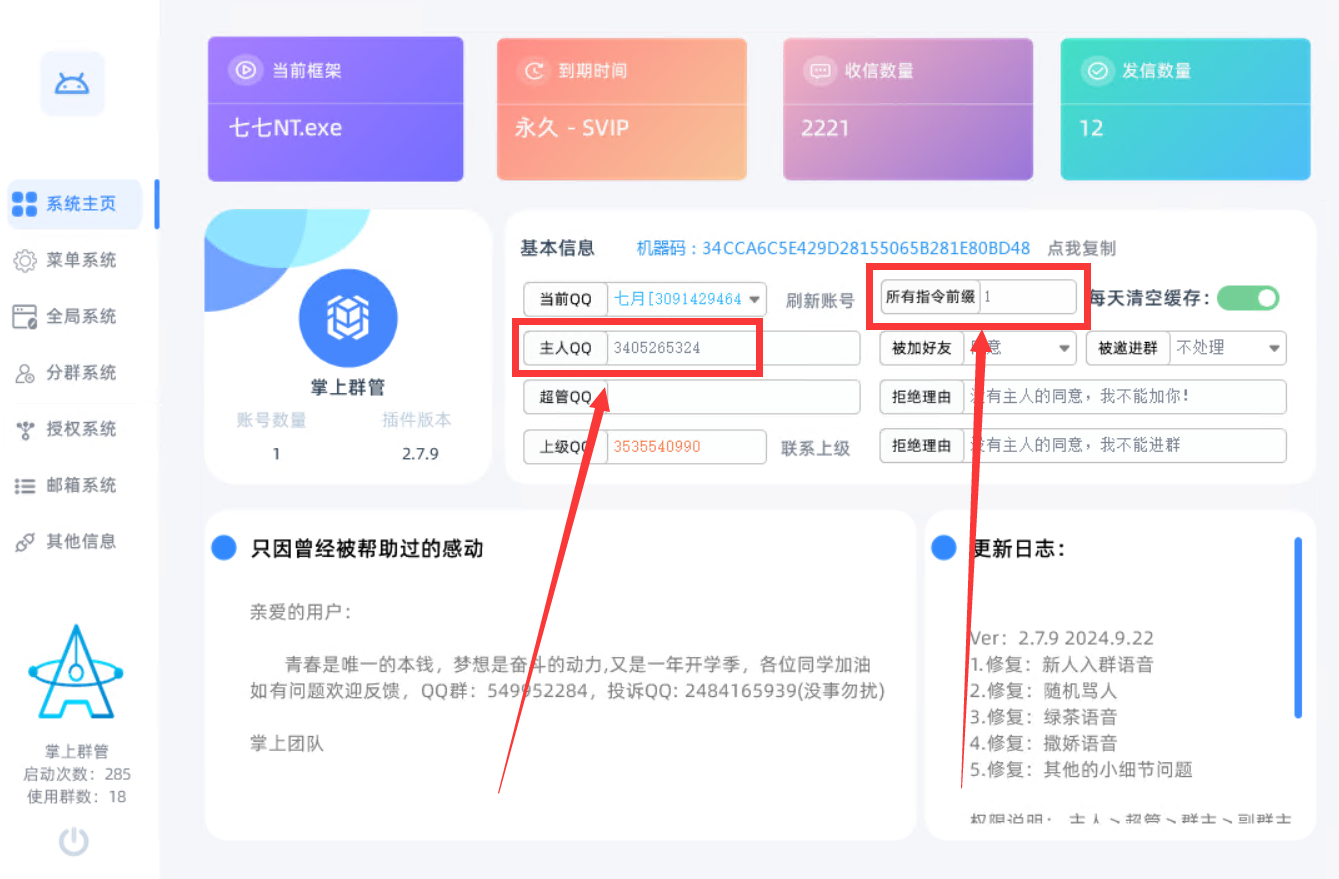Click 点我复制 to copy the machine code
Screen dimensions: 1339x879
coord(1083,249)
